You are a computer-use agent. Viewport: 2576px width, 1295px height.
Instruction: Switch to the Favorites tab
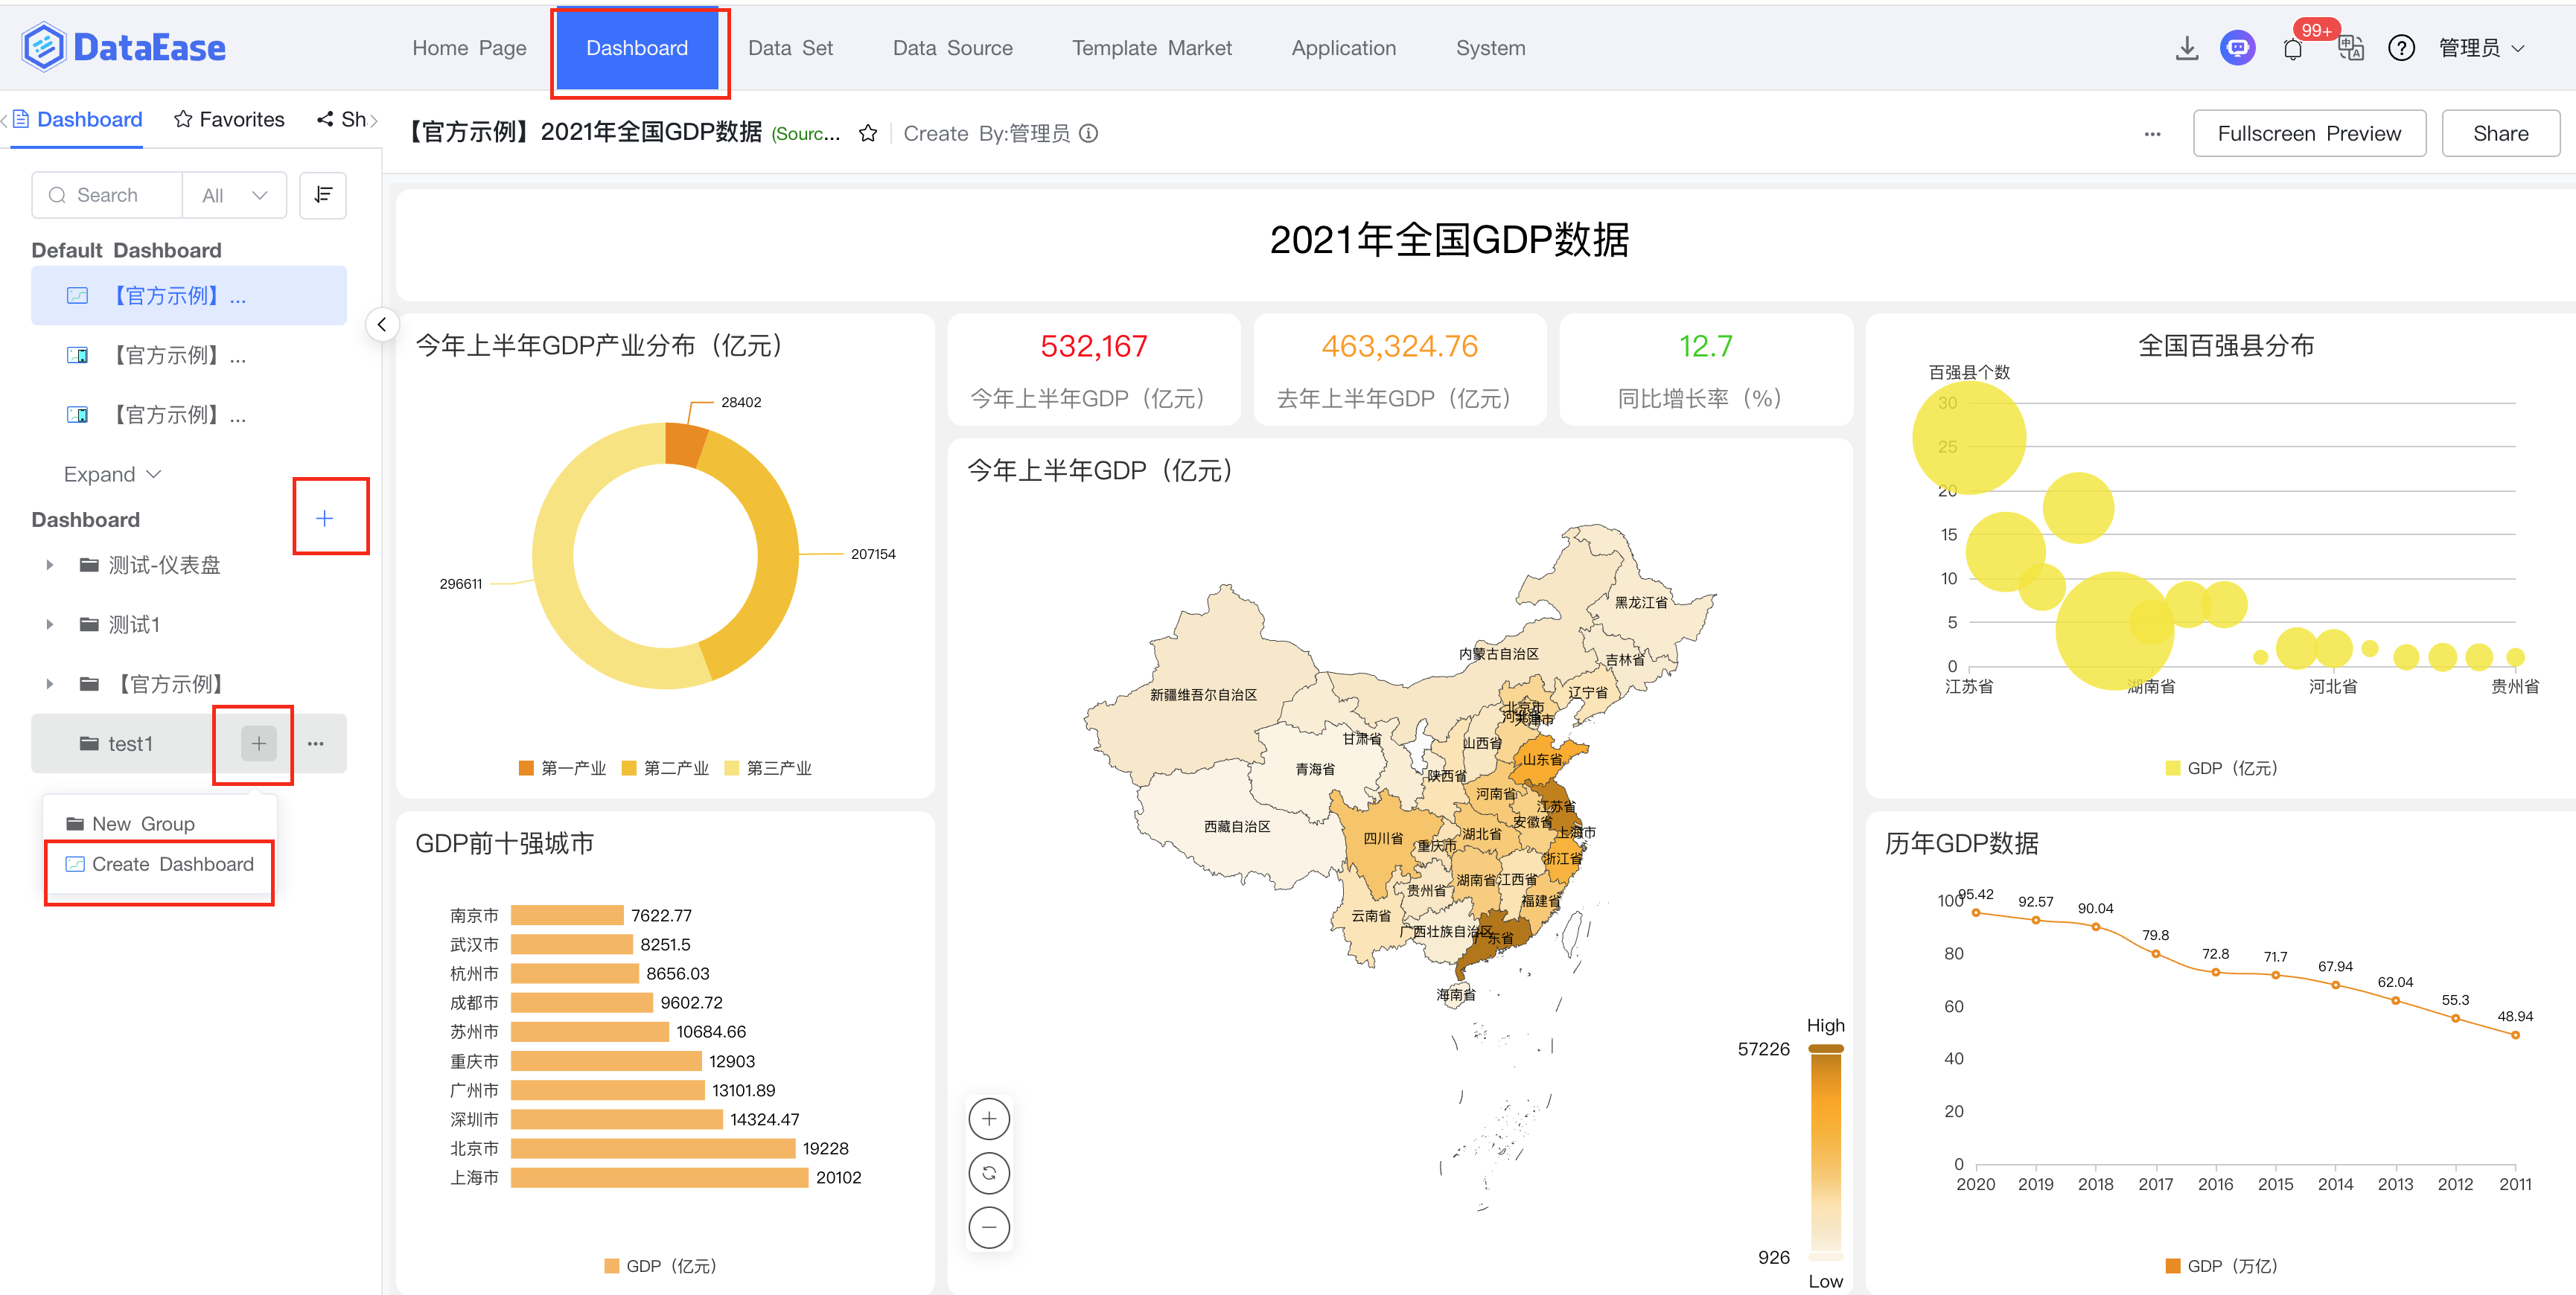(229, 119)
